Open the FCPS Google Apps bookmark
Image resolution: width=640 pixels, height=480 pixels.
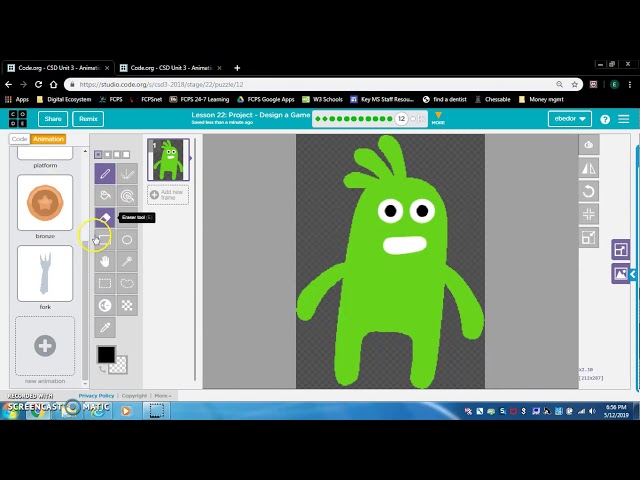click(x=266, y=99)
